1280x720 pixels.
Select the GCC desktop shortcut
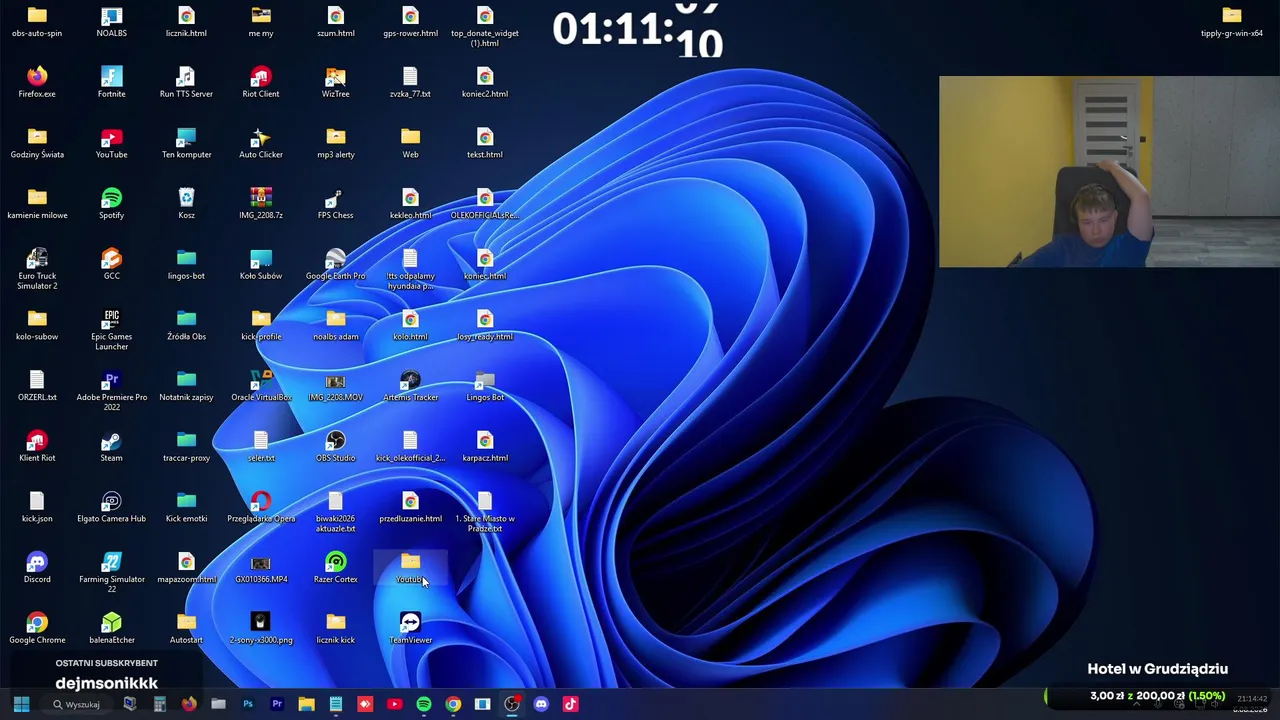(x=111, y=264)
